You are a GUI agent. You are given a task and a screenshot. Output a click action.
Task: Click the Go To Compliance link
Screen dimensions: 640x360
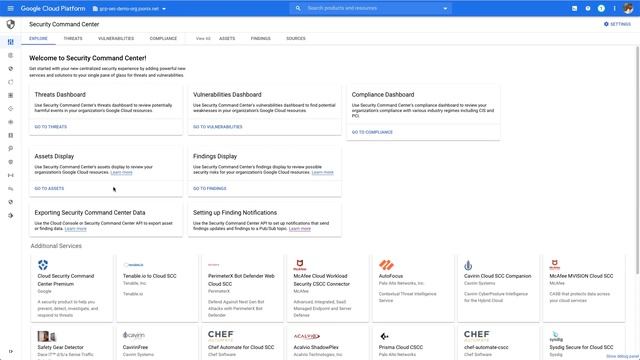(372, 132)
